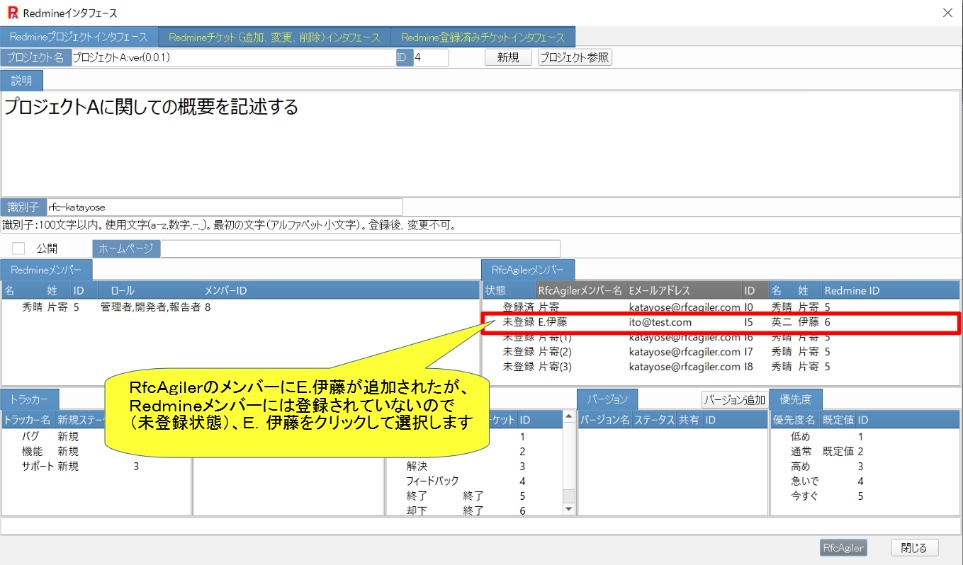The image size is (963, 565).
Task: Click the メンバーID column header
Action: pos(225,290)
